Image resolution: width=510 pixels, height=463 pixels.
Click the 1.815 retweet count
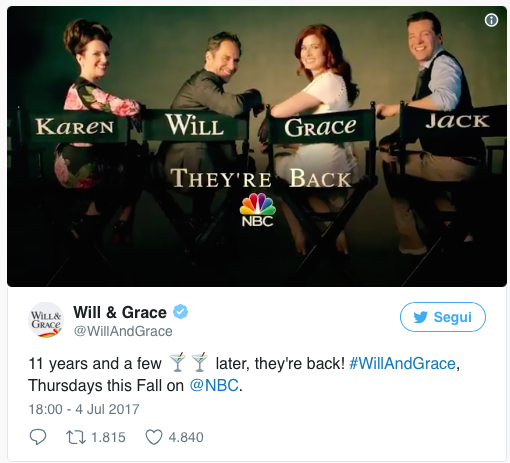(108, 437)
